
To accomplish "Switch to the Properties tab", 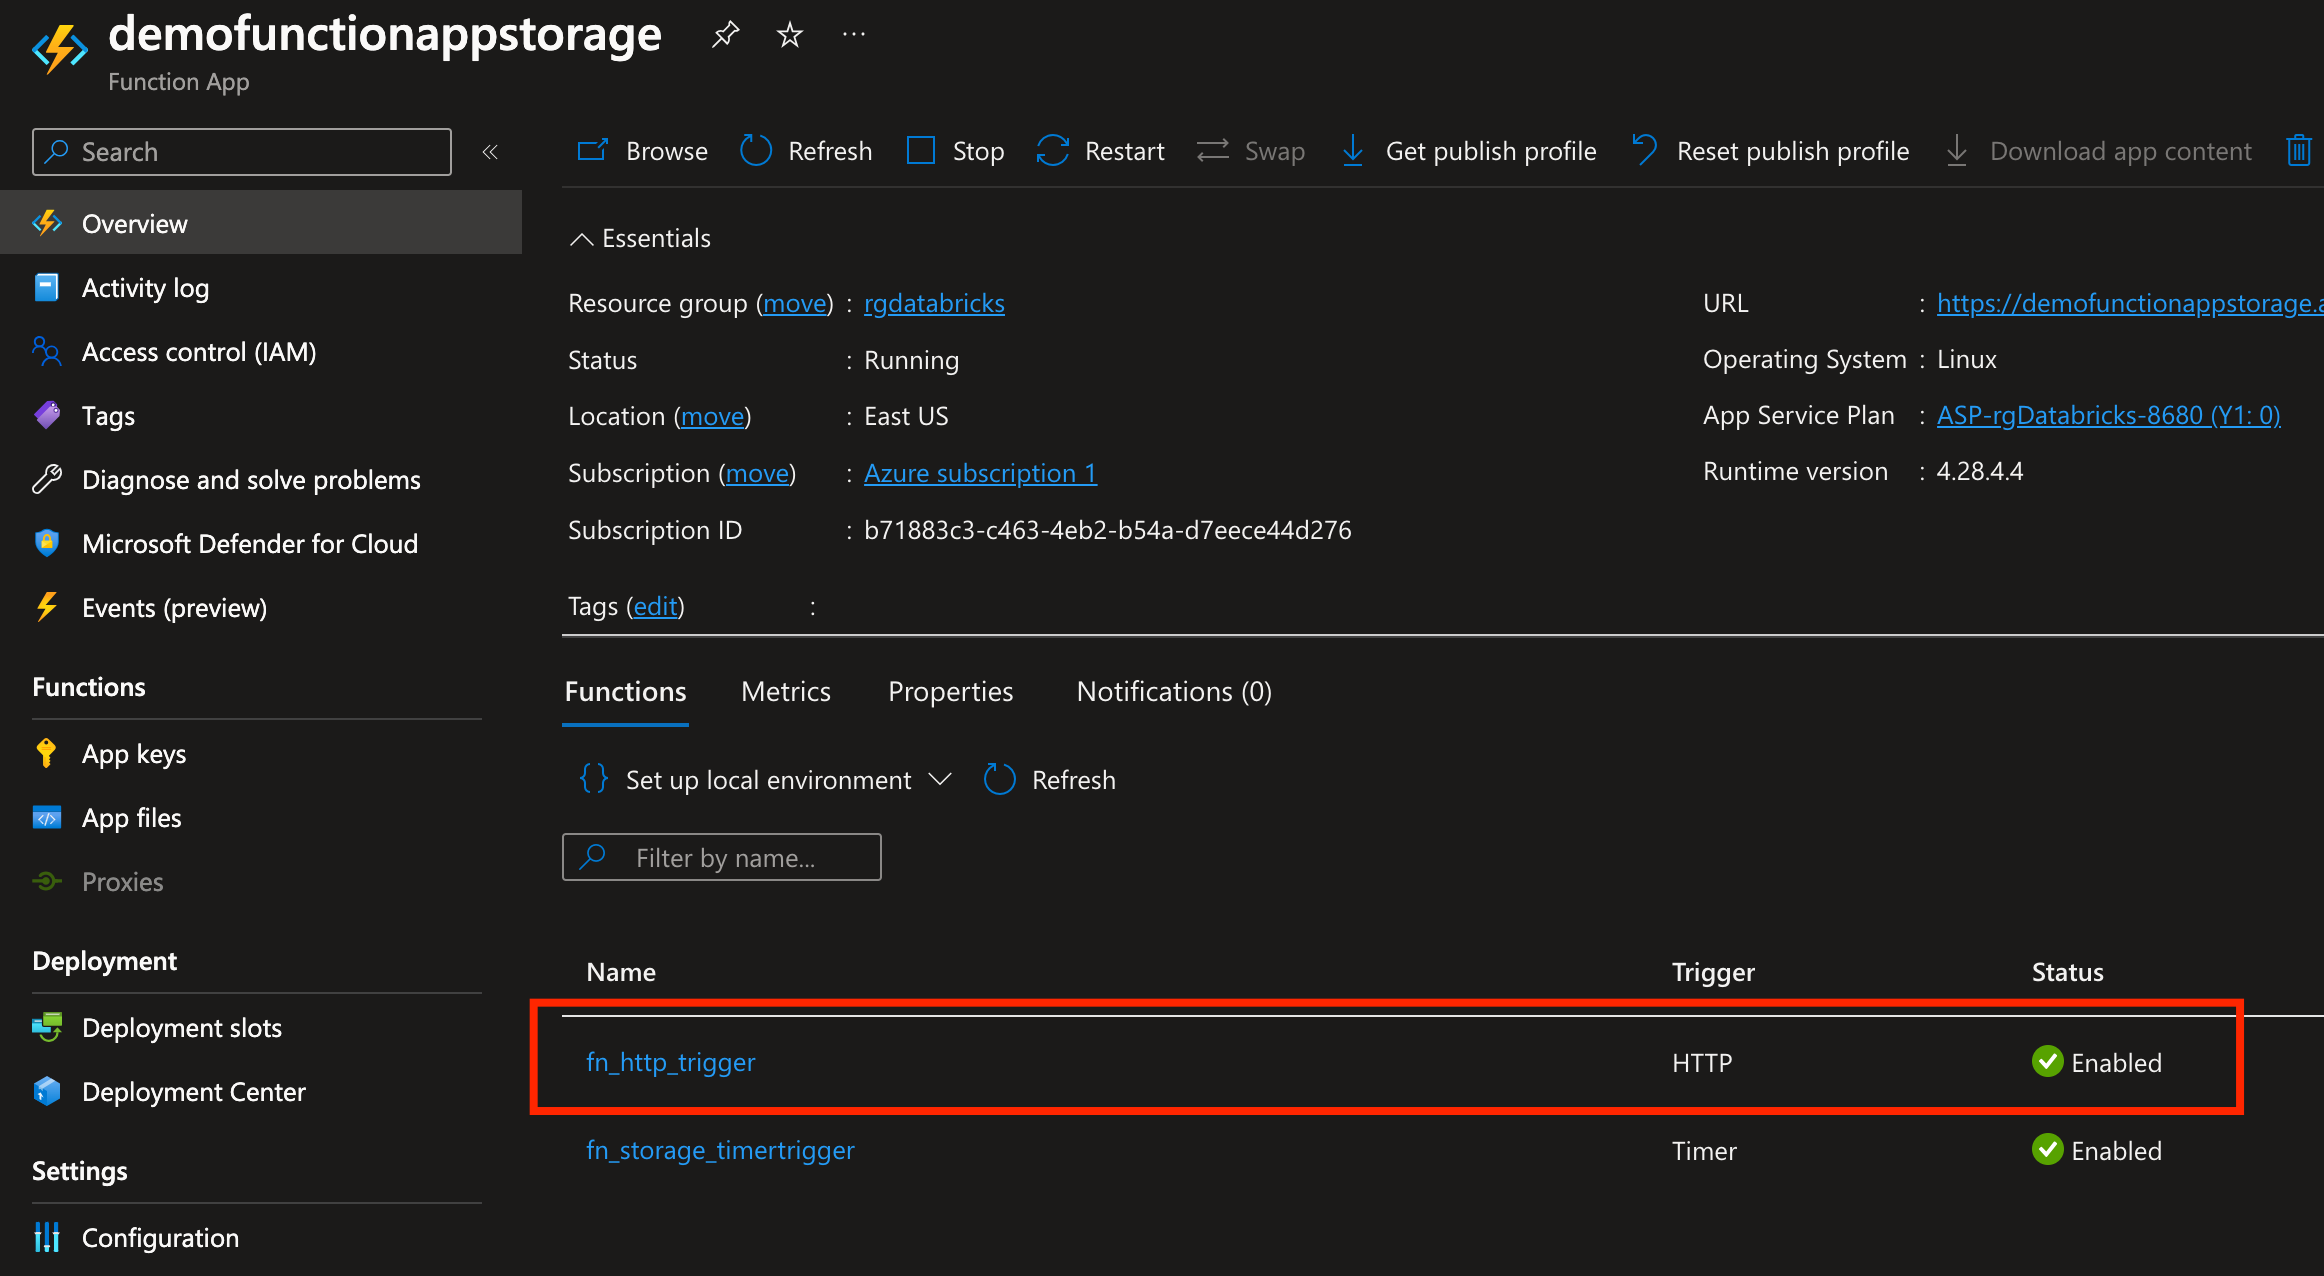I will tap(951, 692).
